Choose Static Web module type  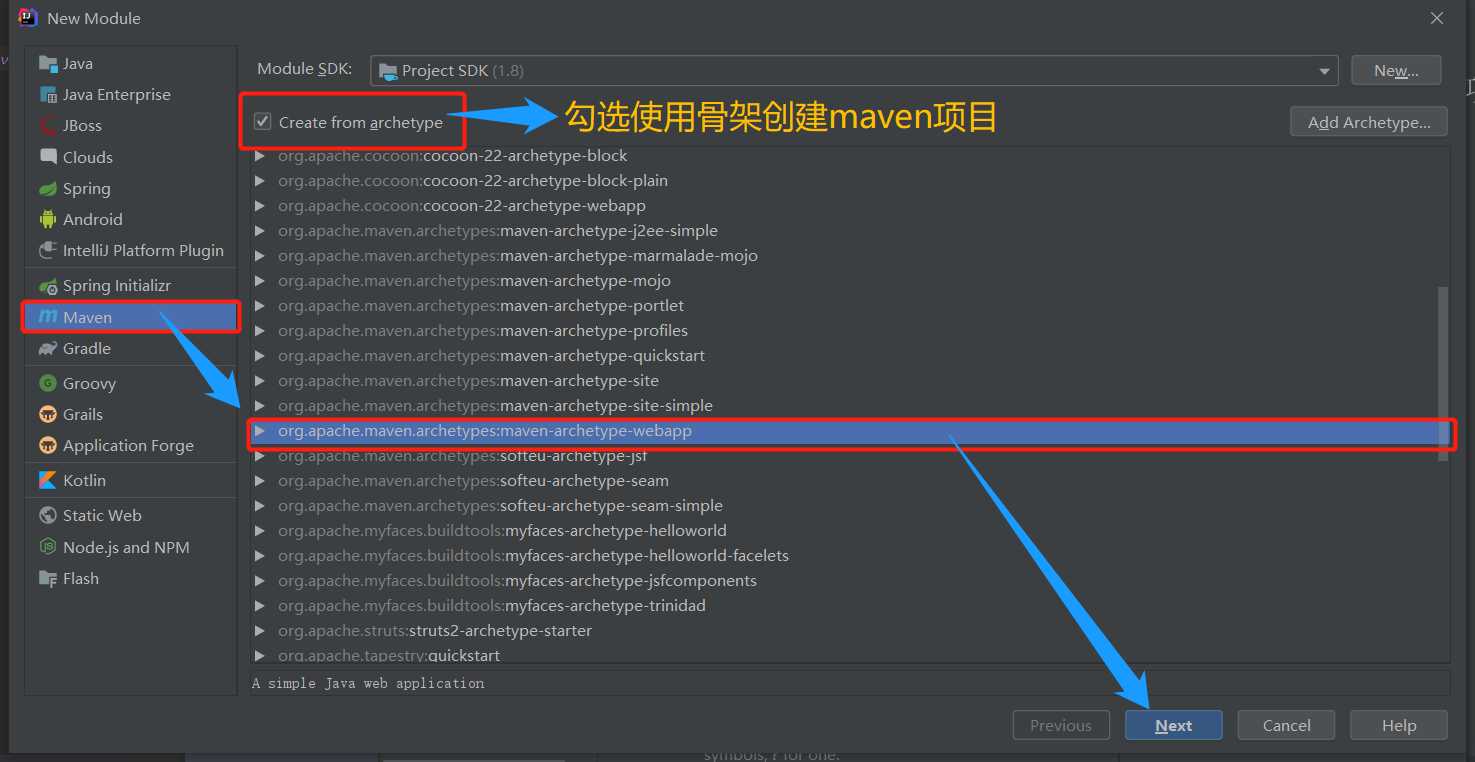[131, 515]
